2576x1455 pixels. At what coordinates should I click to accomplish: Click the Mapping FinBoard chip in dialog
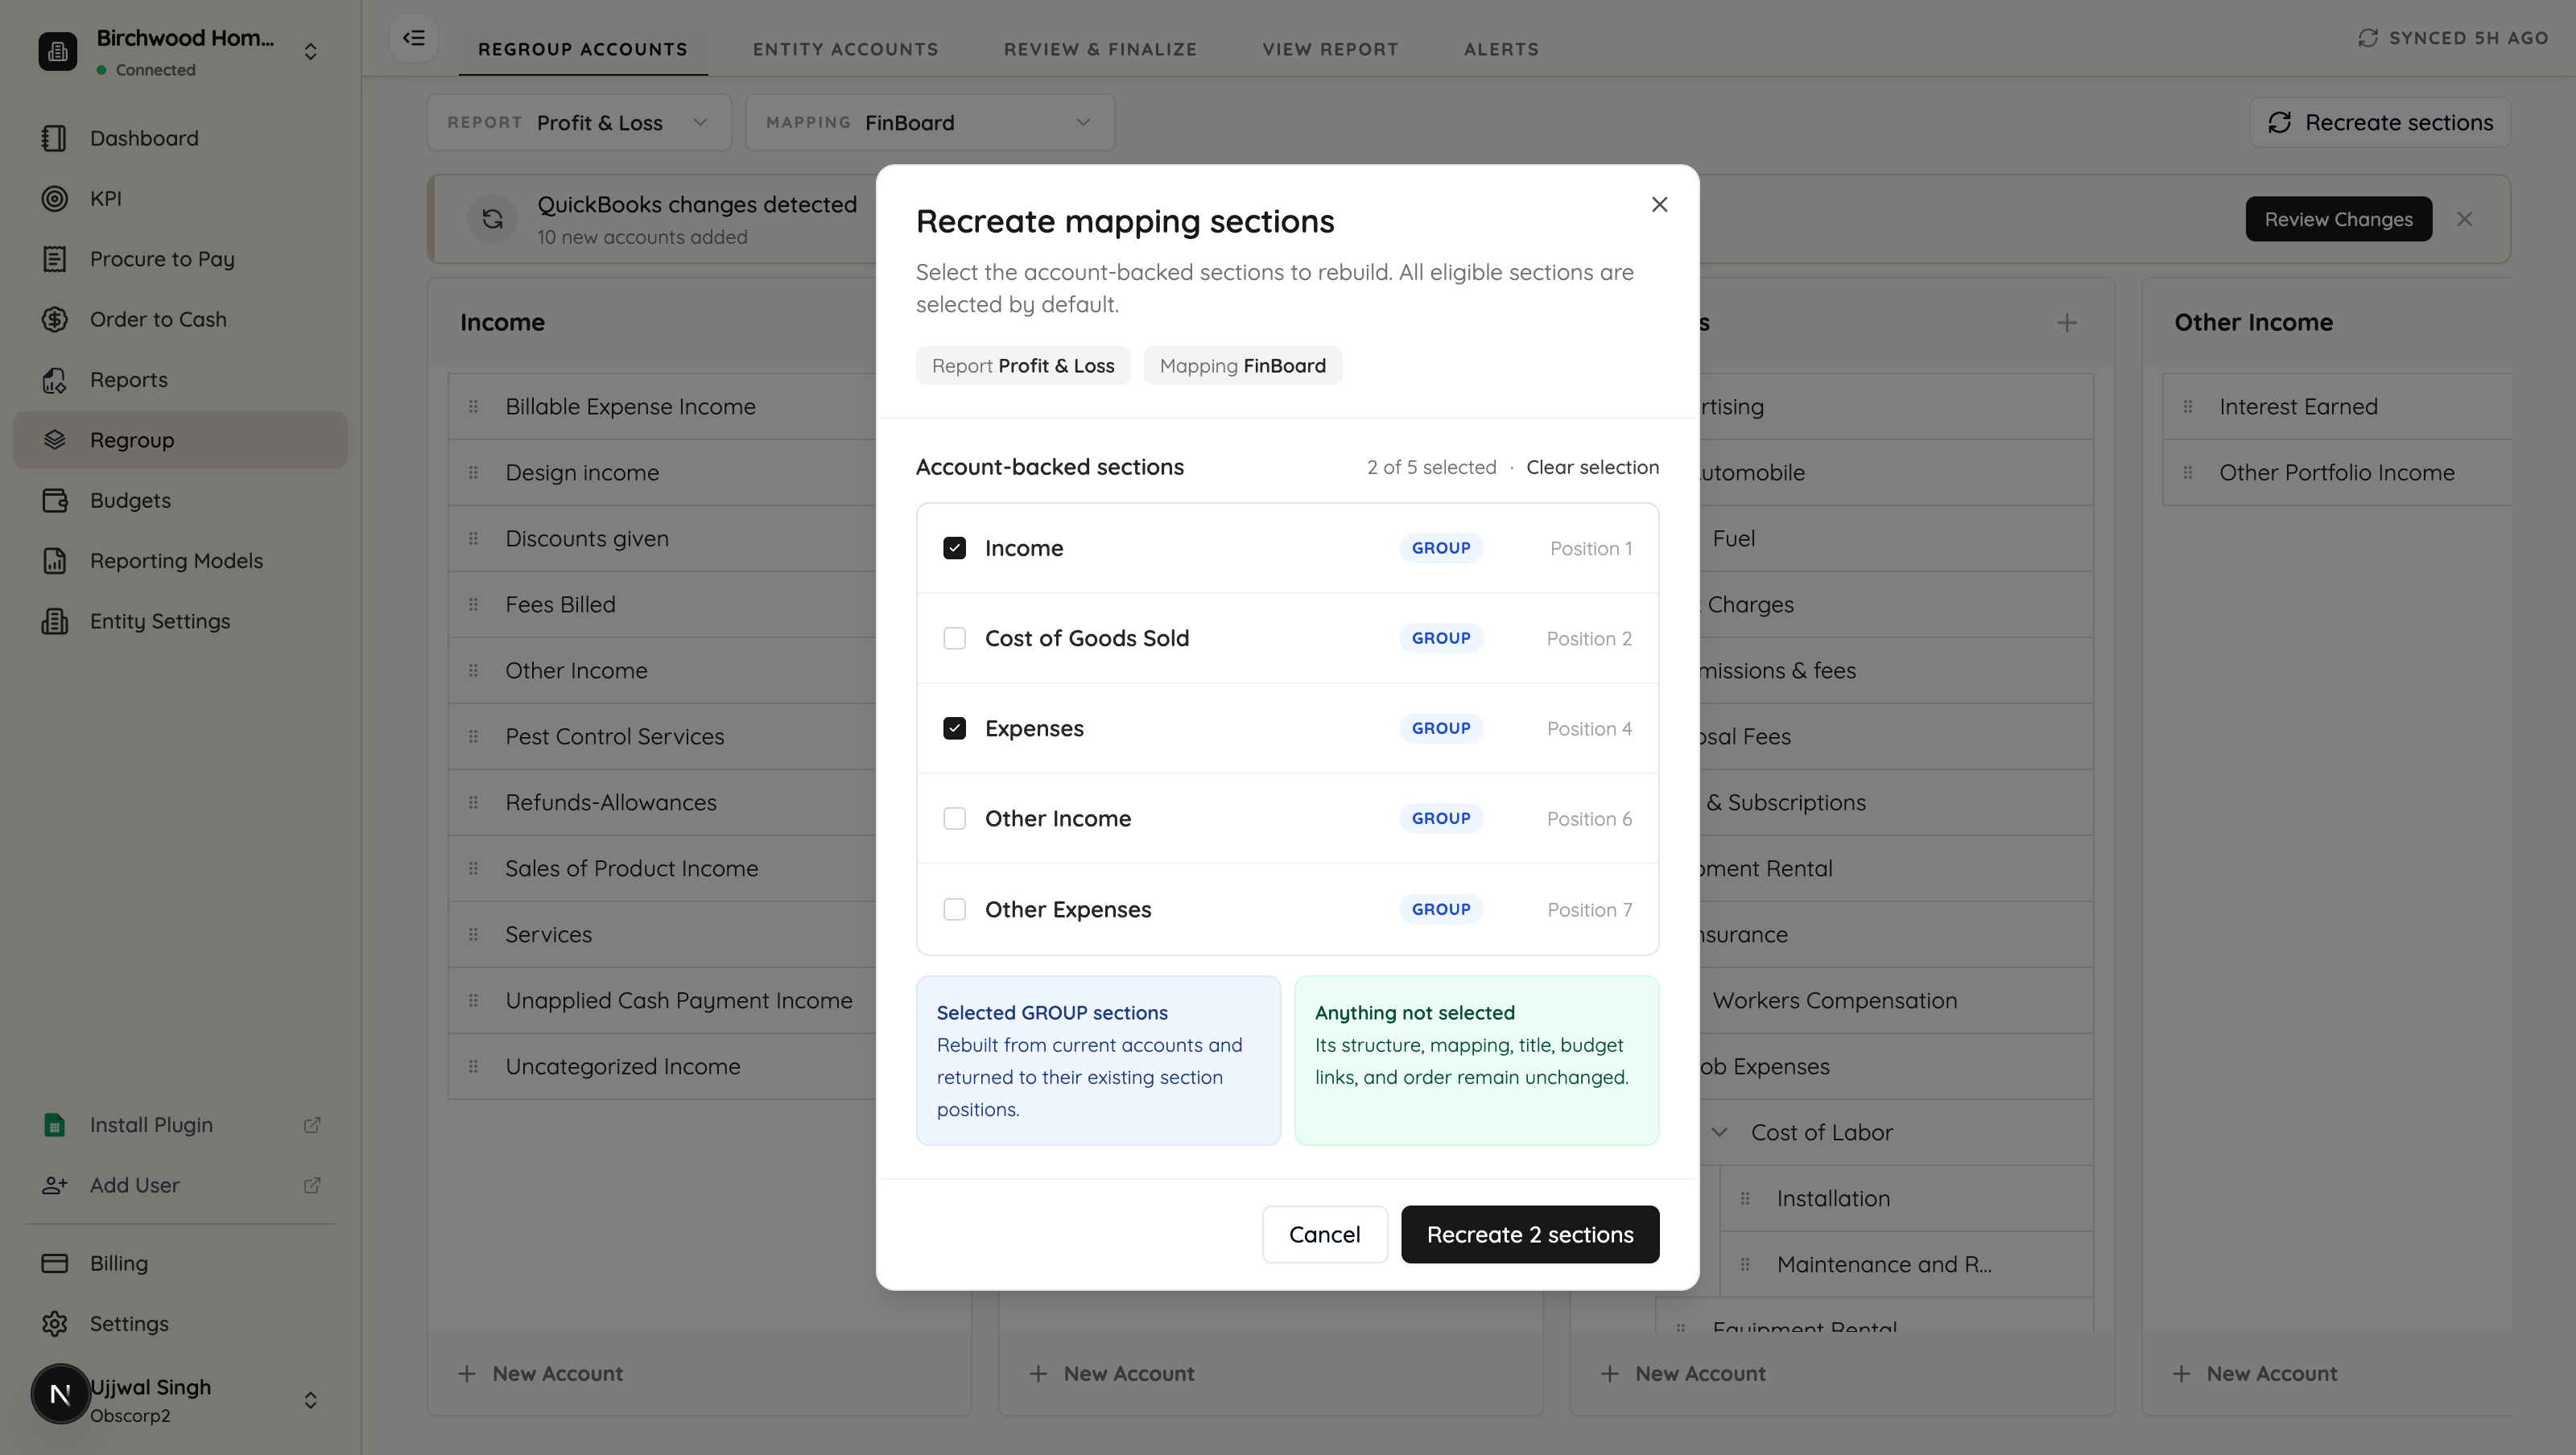[x=1242, y=366]
